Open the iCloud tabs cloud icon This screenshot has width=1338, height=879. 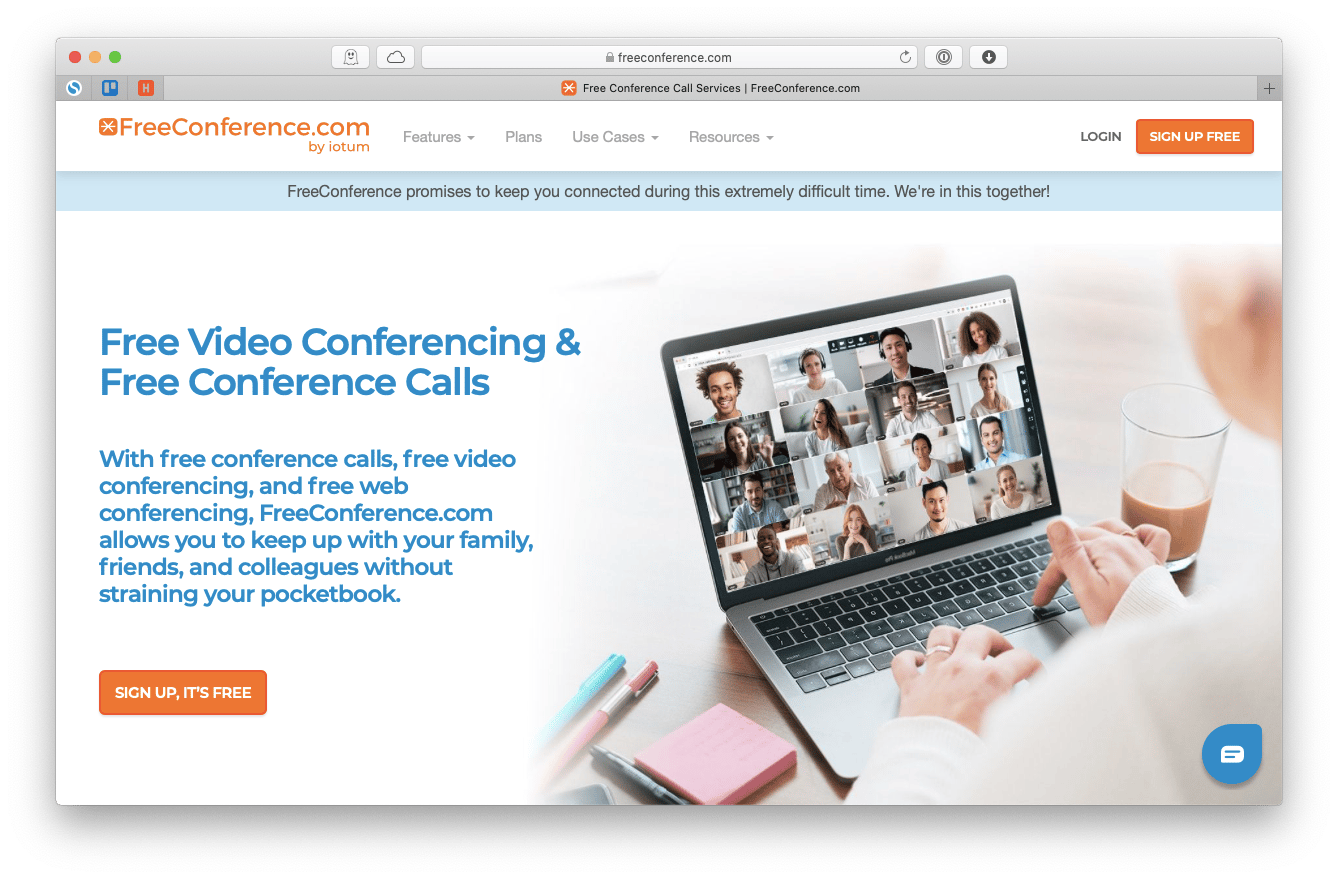(x=395, y=57)
